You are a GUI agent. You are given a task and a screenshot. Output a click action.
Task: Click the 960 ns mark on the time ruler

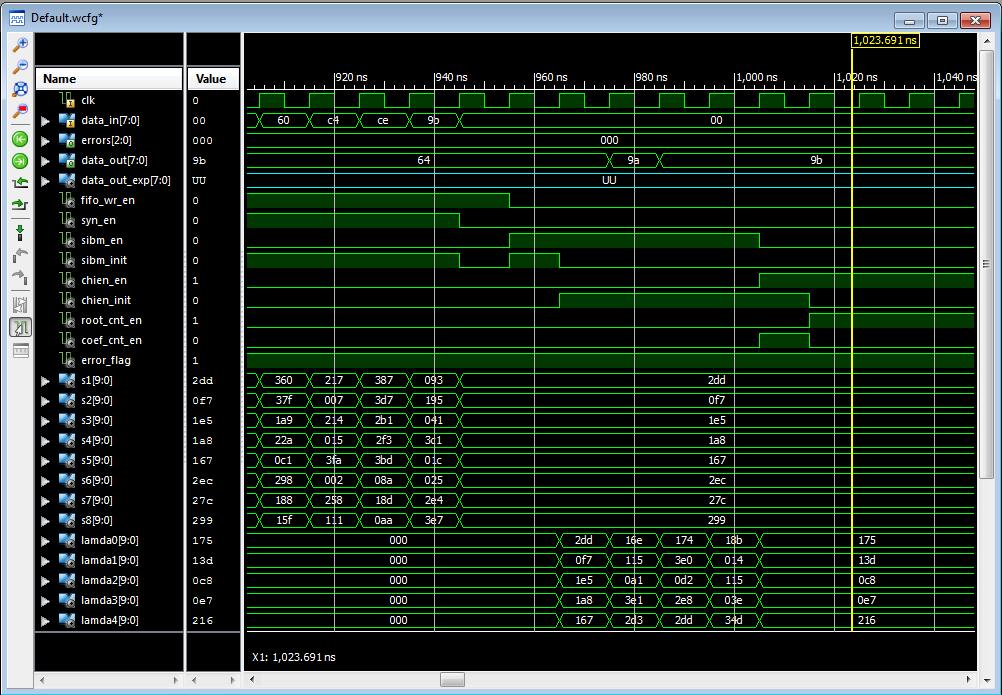[551, 77]
